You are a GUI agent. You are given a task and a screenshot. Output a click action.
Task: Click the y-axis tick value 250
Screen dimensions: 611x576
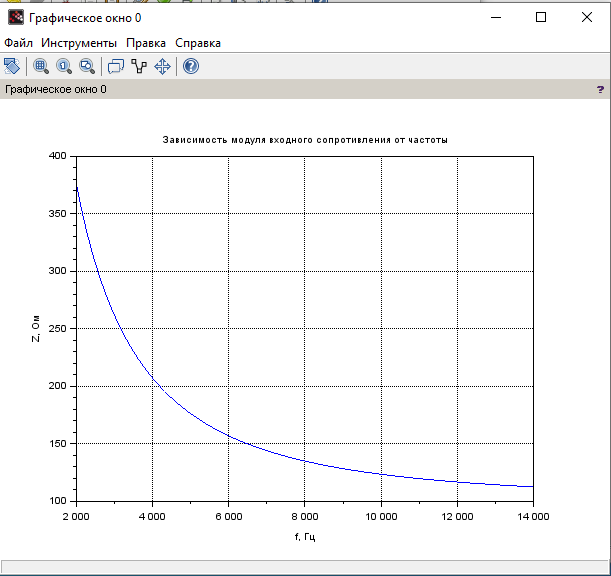(x=58, y=328)
